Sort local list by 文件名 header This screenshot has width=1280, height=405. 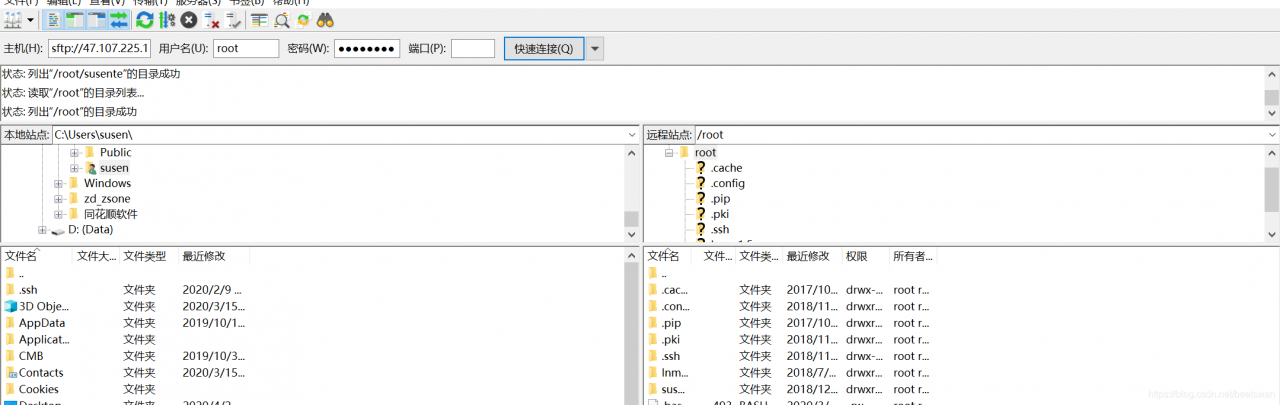click(x=37, y=256)
